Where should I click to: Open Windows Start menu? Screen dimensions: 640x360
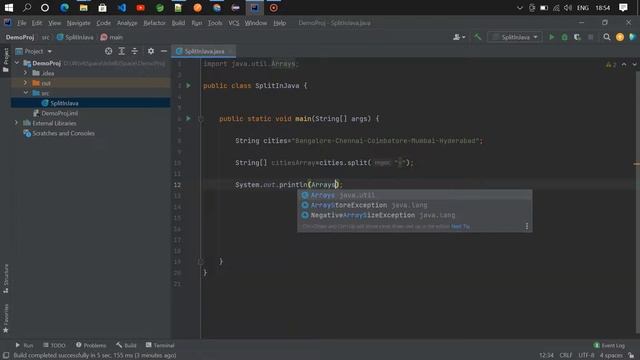coord(9,7)
